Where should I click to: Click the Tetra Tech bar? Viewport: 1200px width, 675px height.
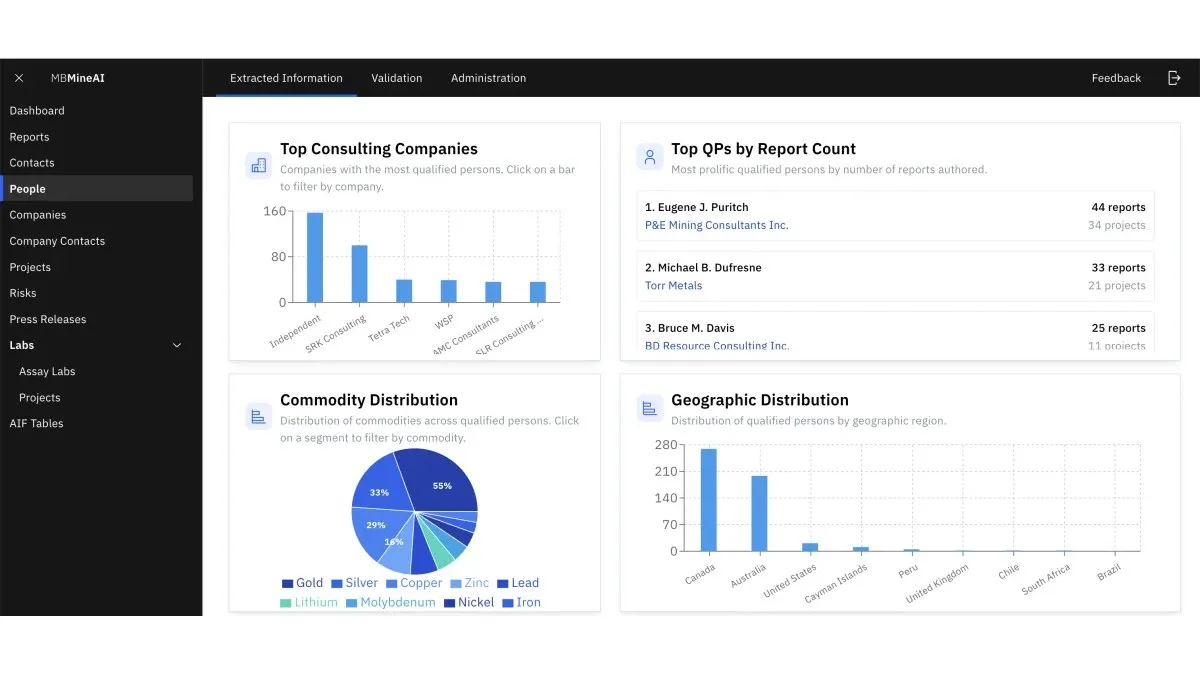[404, 290]
